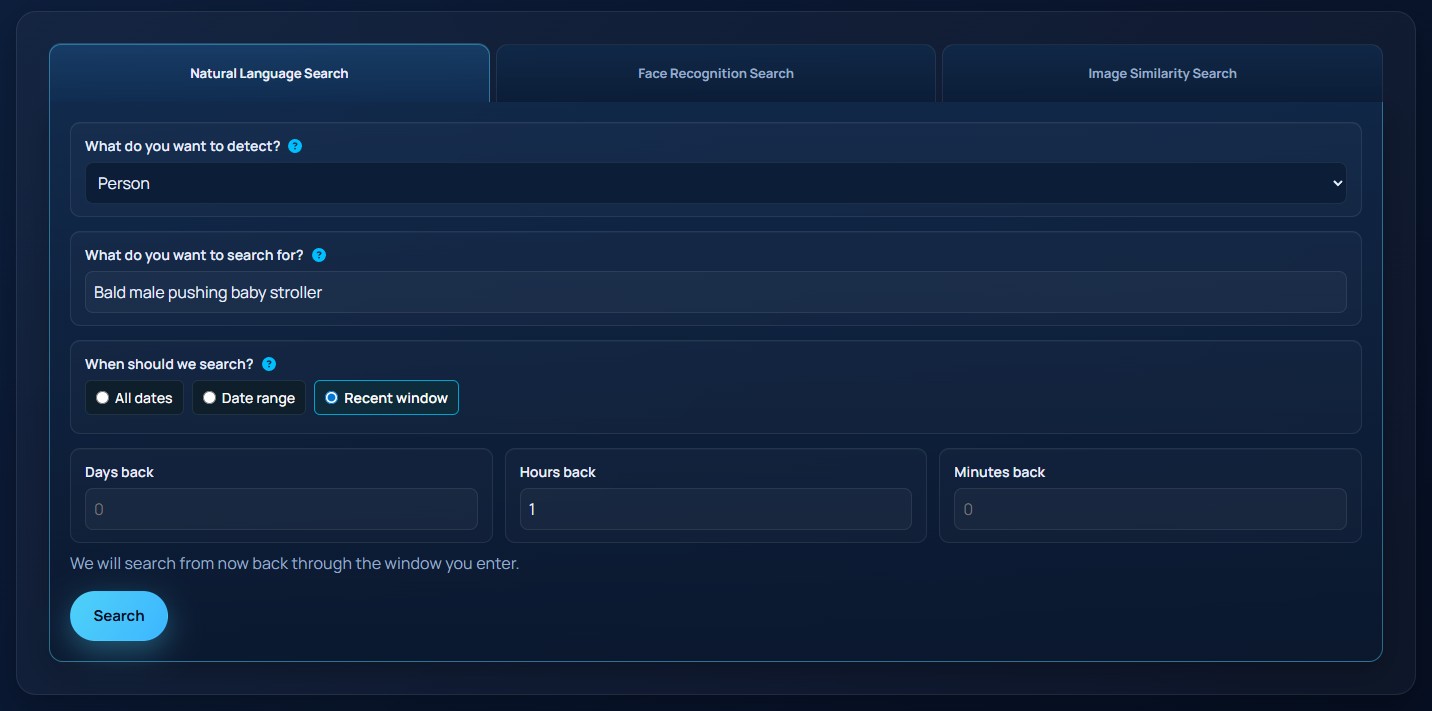This screenshot has height=711, width=1432.
Task: Select the "Natural Language Search" tab
Action: click(x=269, y=72)
